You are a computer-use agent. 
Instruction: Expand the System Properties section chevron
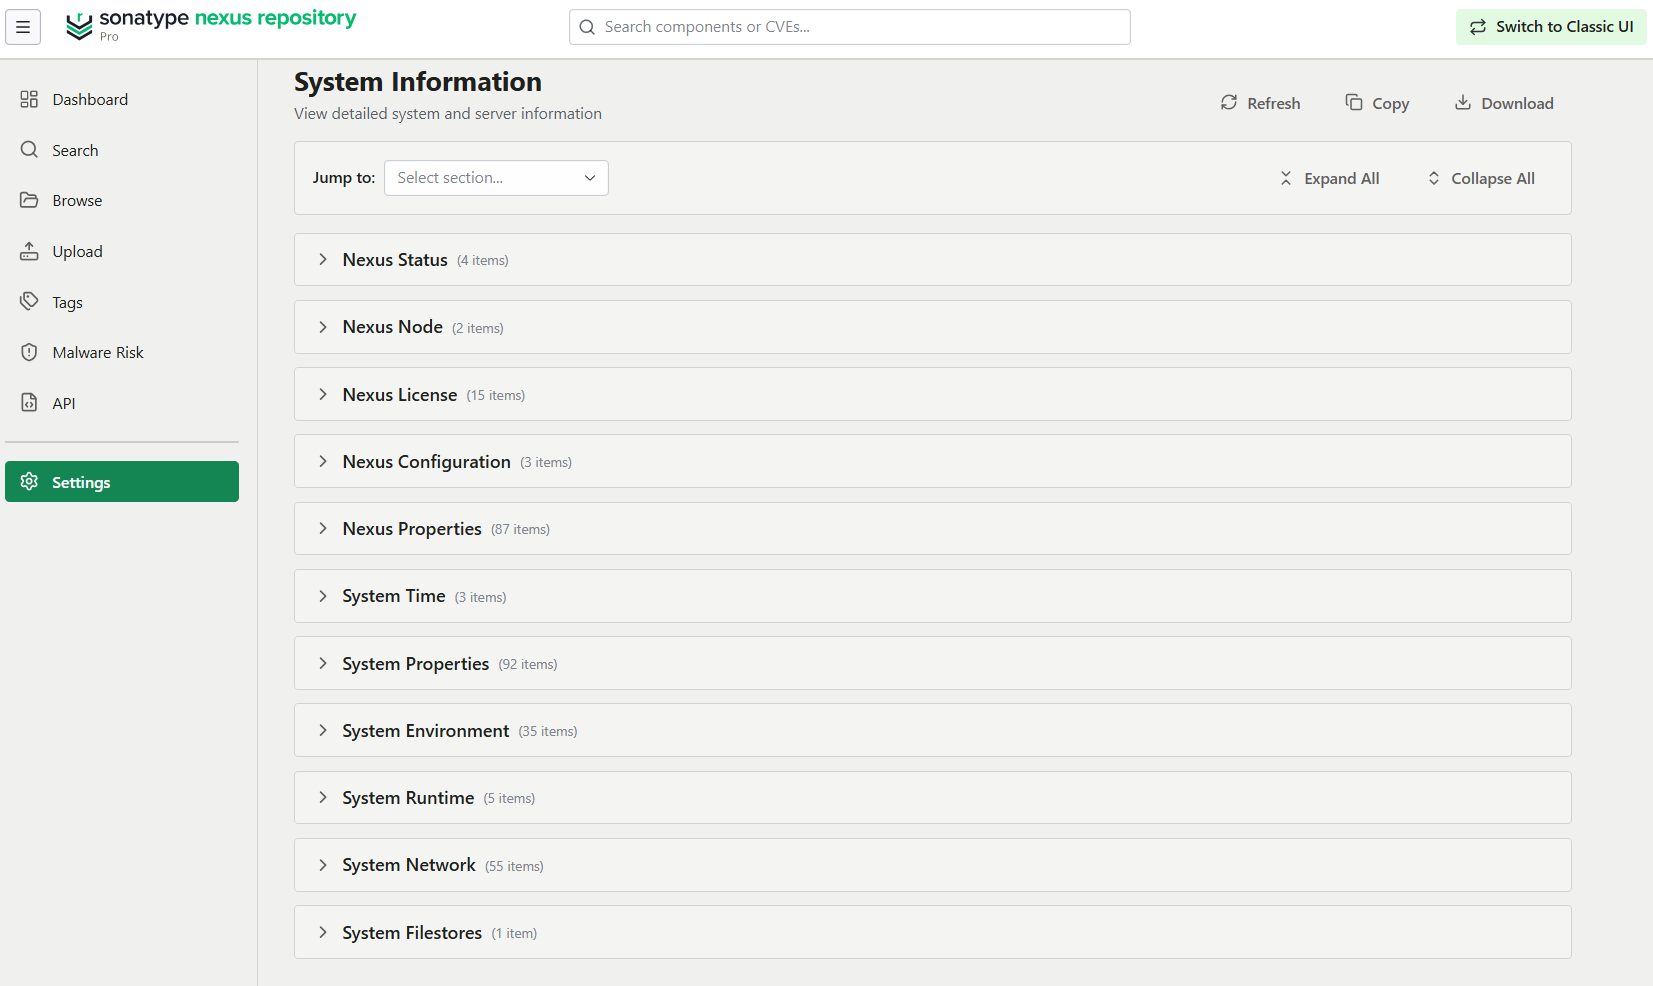click(323, 663)
